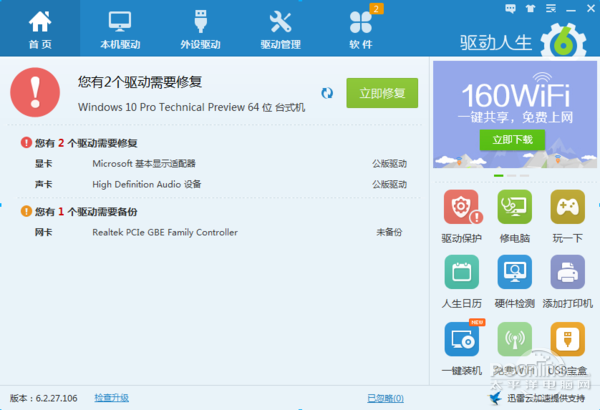600x410 pixels.
Task: Select the 声卡 High Definition Audio row
Action: (220, 185)
